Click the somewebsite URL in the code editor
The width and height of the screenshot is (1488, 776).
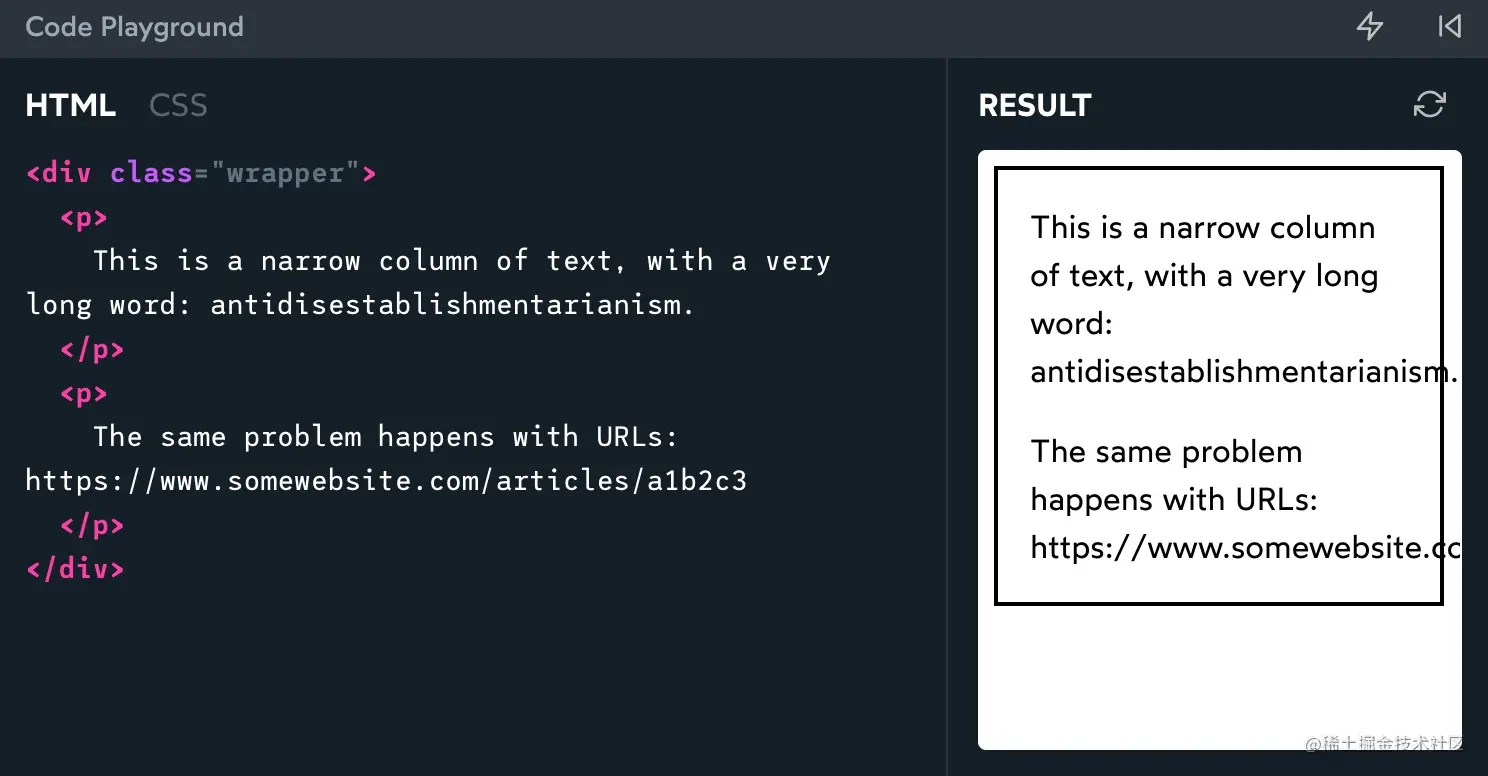coord(385,481)
